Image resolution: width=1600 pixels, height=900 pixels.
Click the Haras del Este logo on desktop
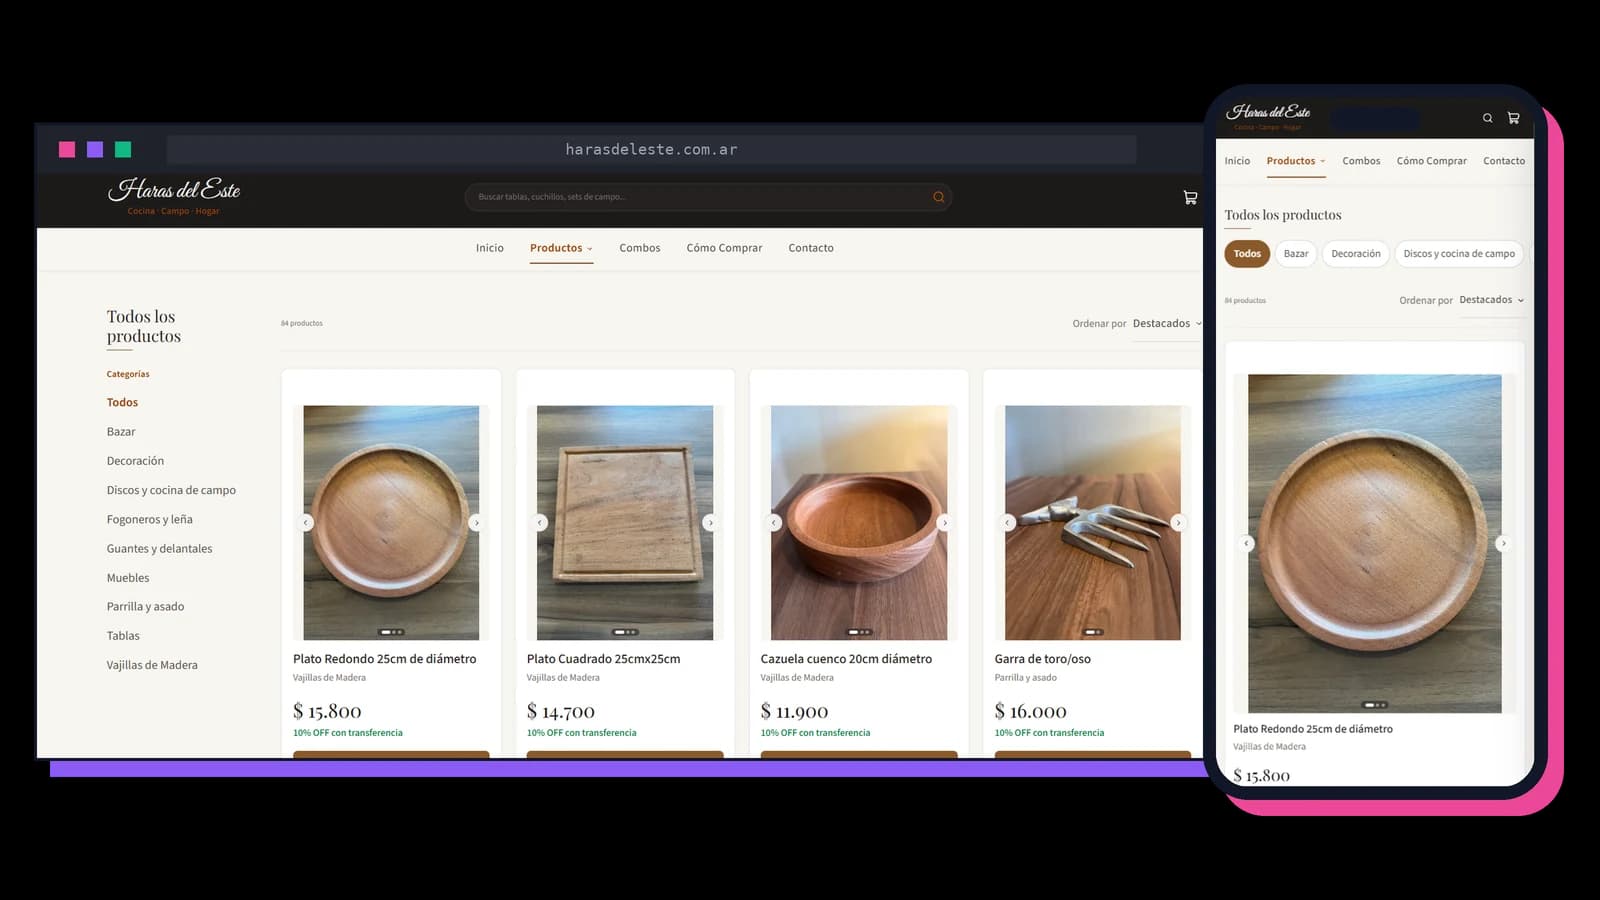(174, 195)
